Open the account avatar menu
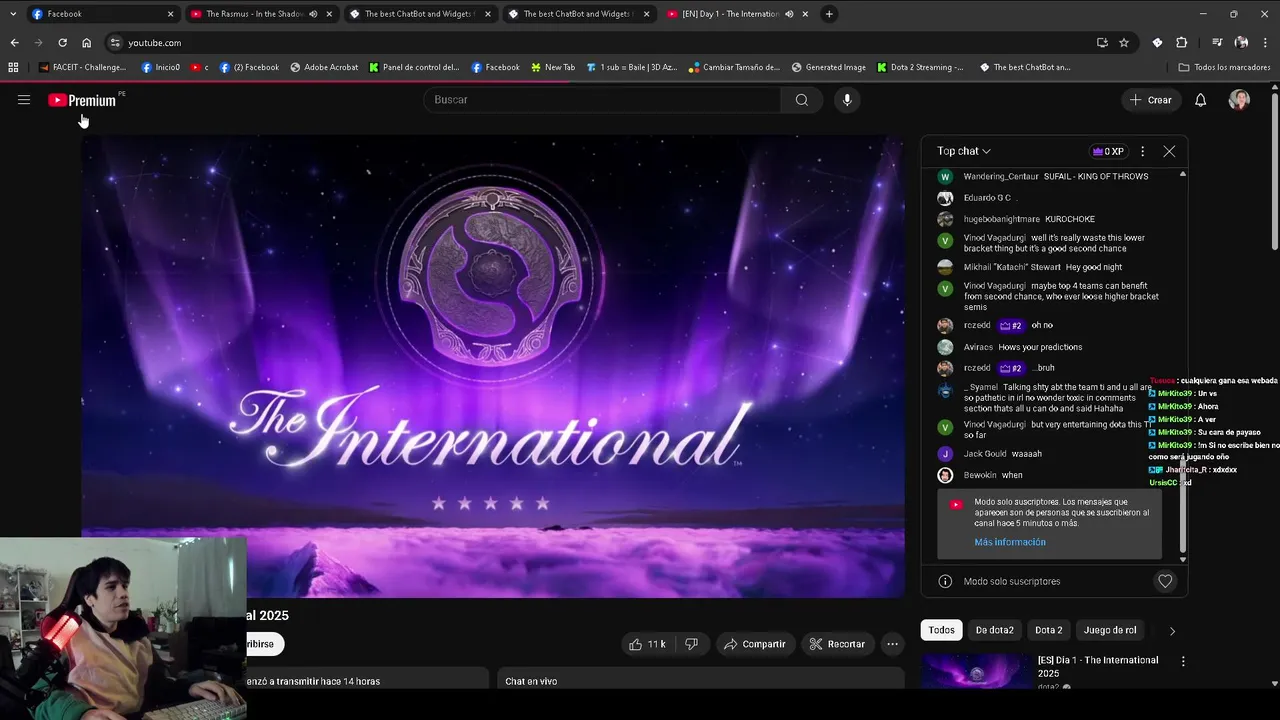 1239,100
